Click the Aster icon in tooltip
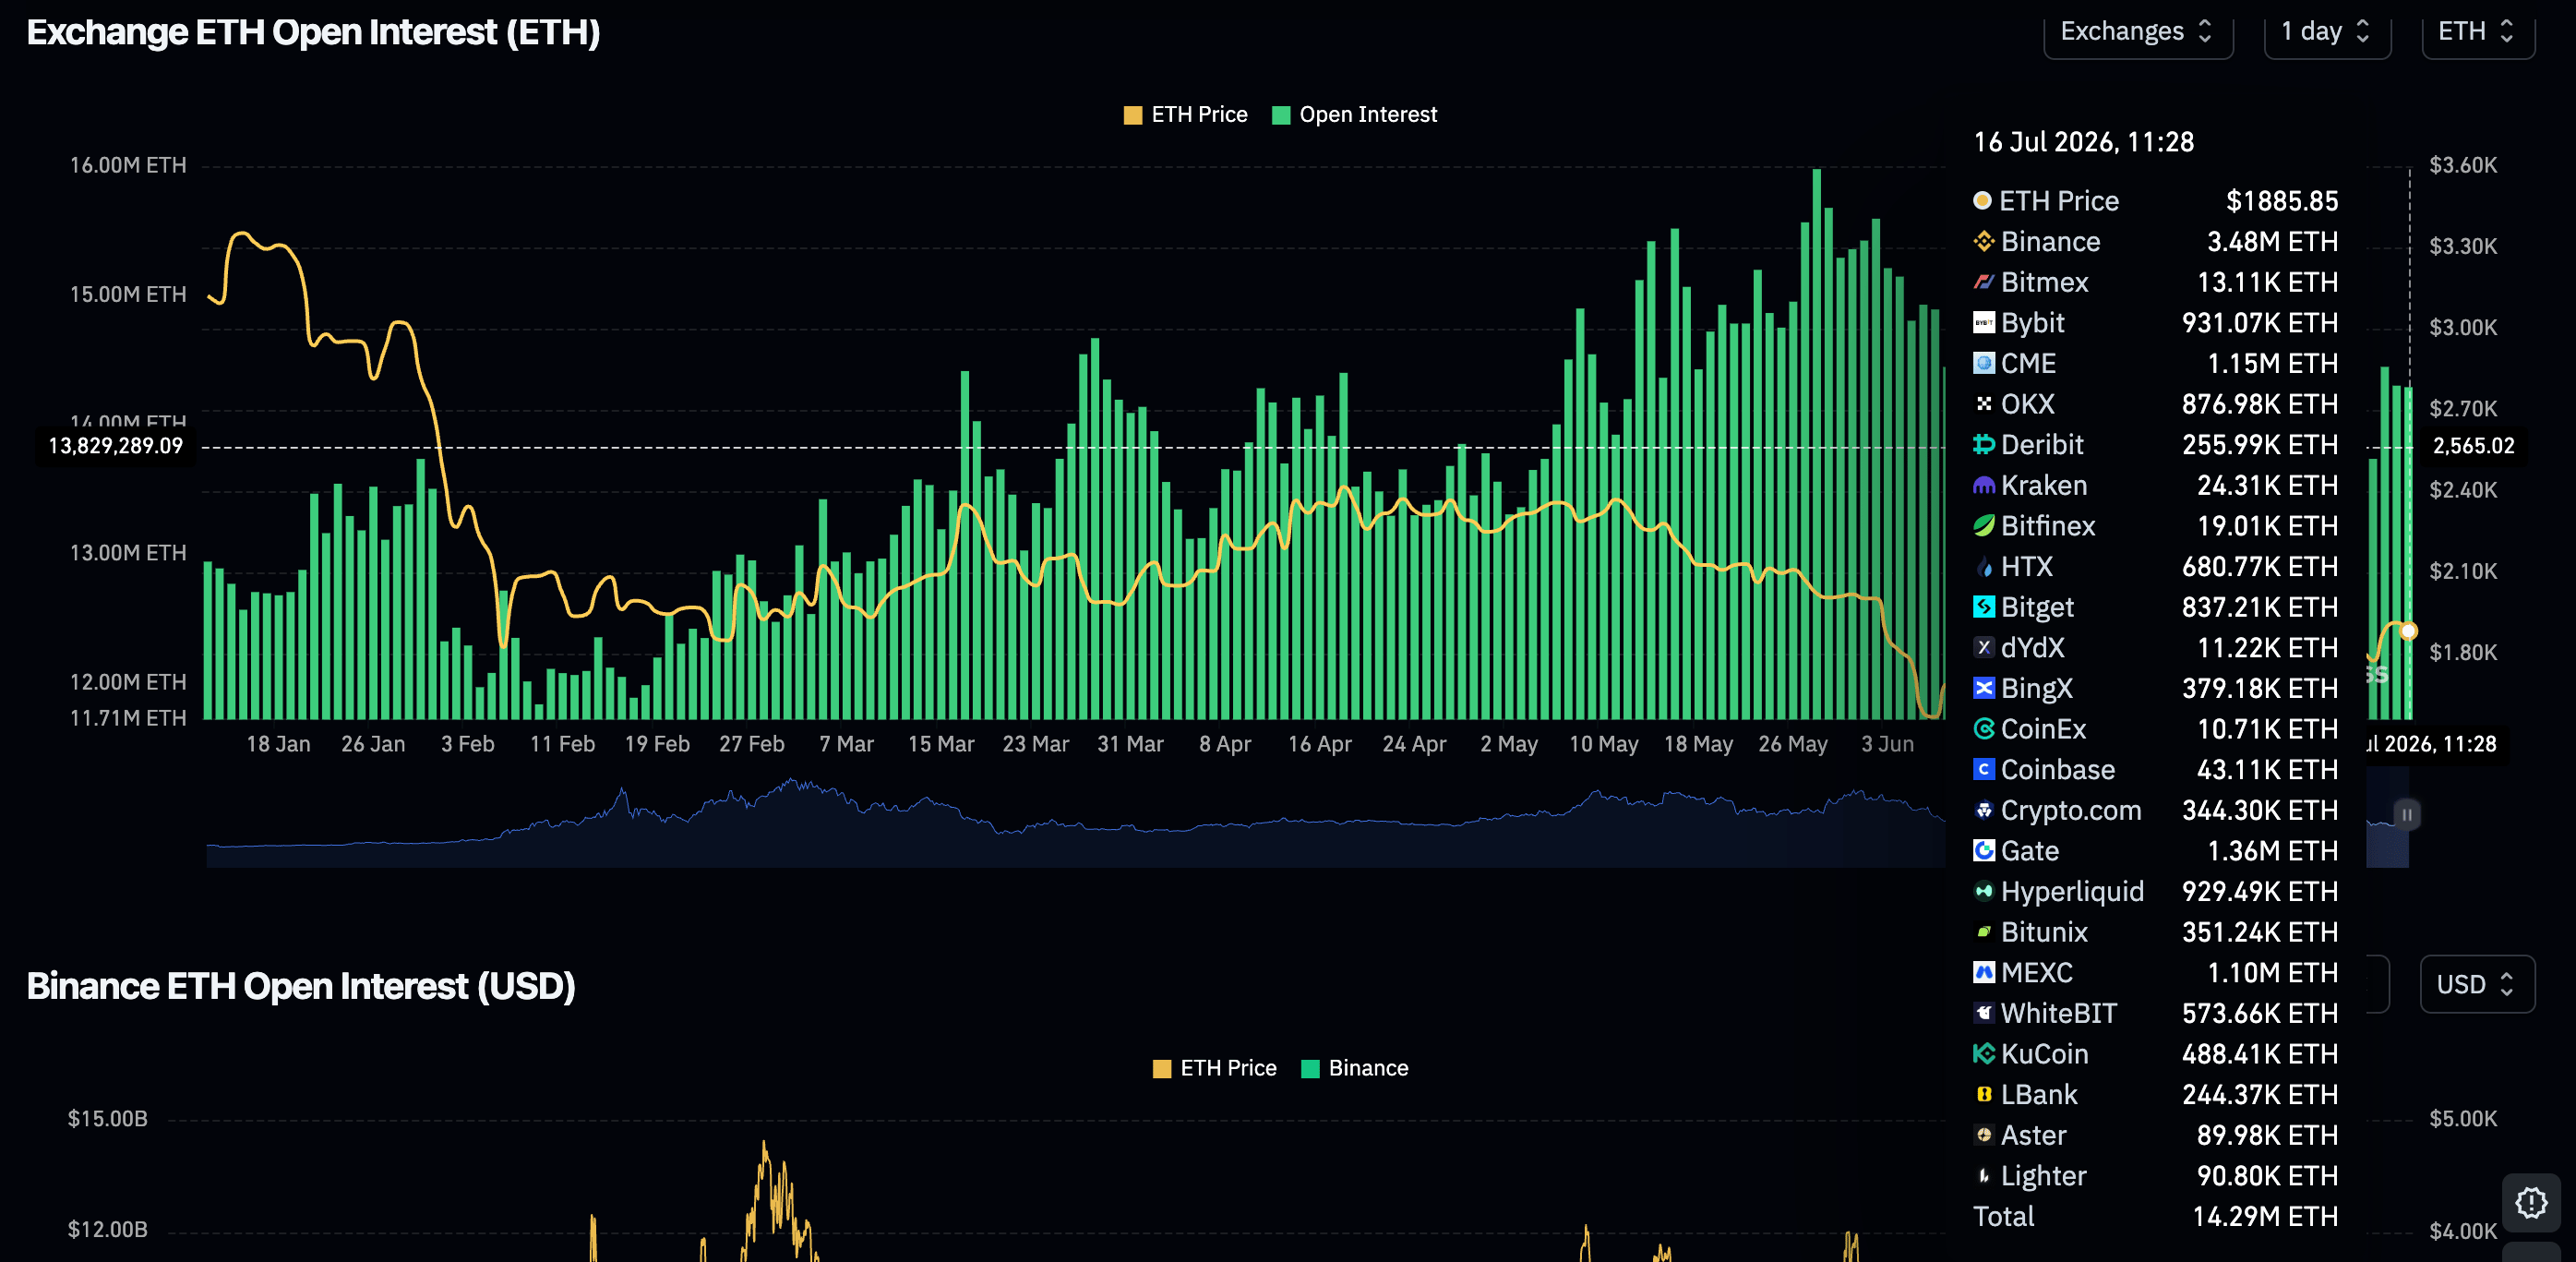The height and width of the screenshot is (1262, 2576). [x=1983, y=1135]
